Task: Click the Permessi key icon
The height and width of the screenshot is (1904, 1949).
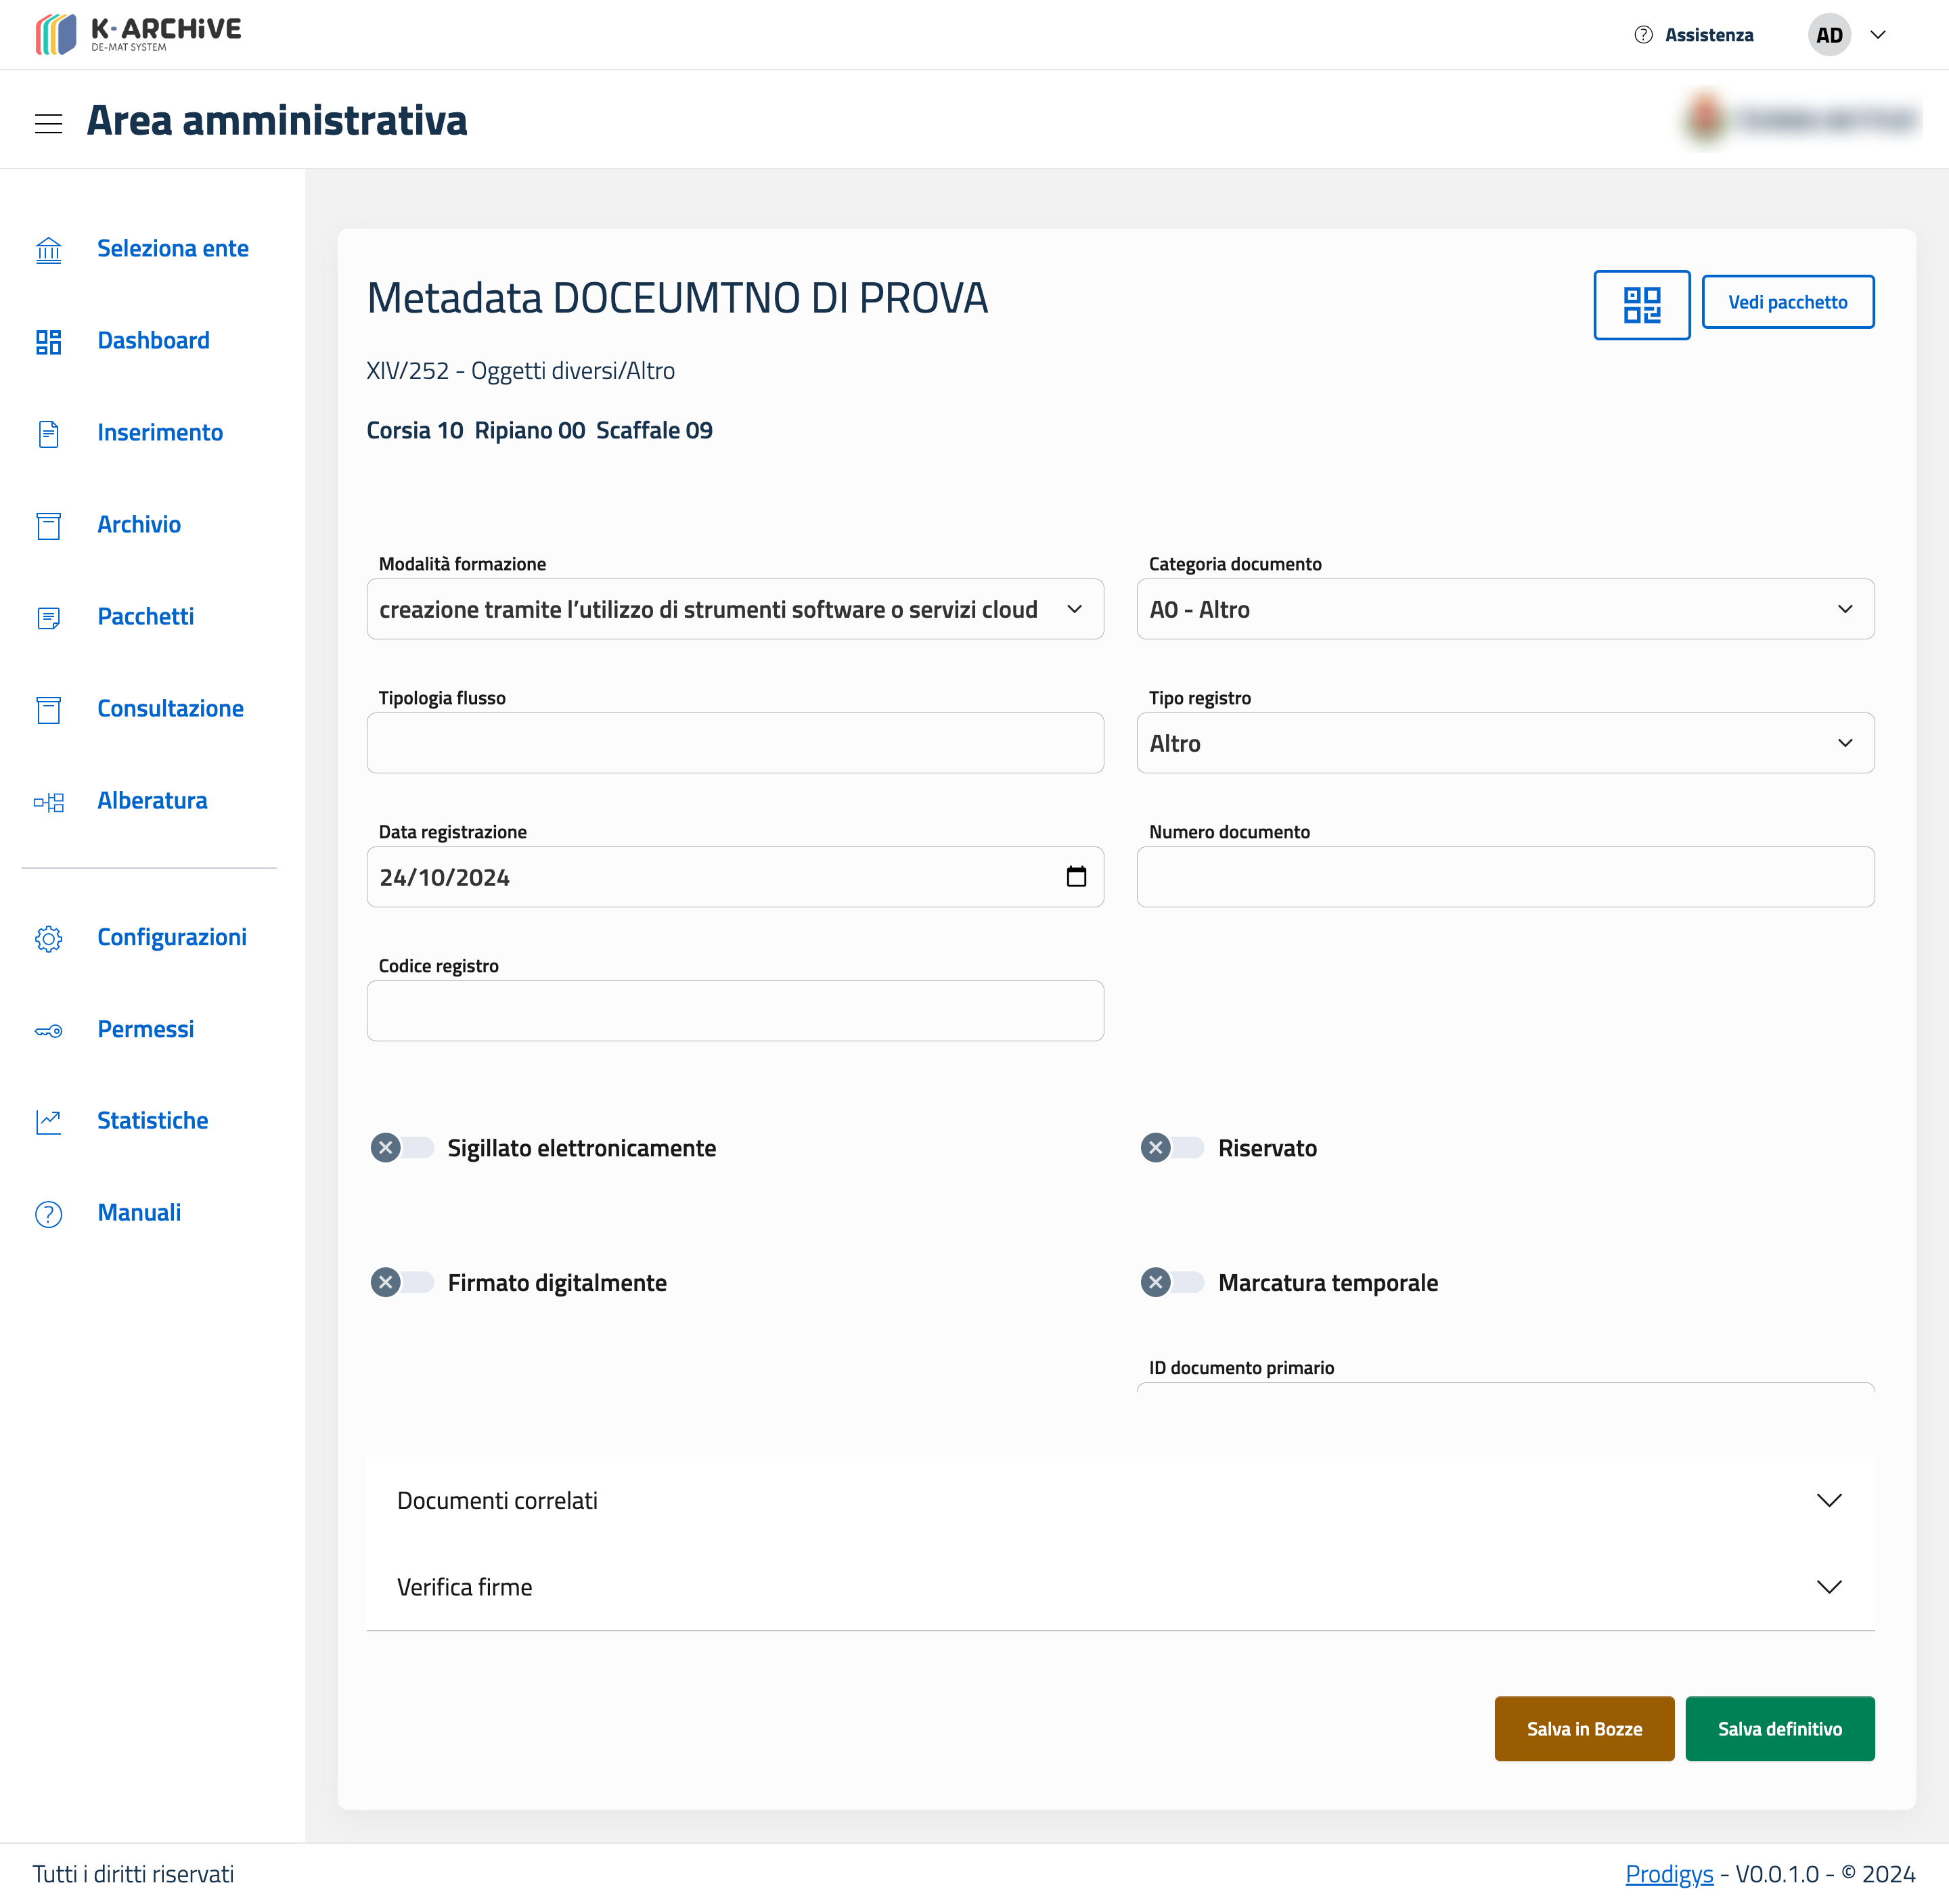Action: click(48, 1030)
